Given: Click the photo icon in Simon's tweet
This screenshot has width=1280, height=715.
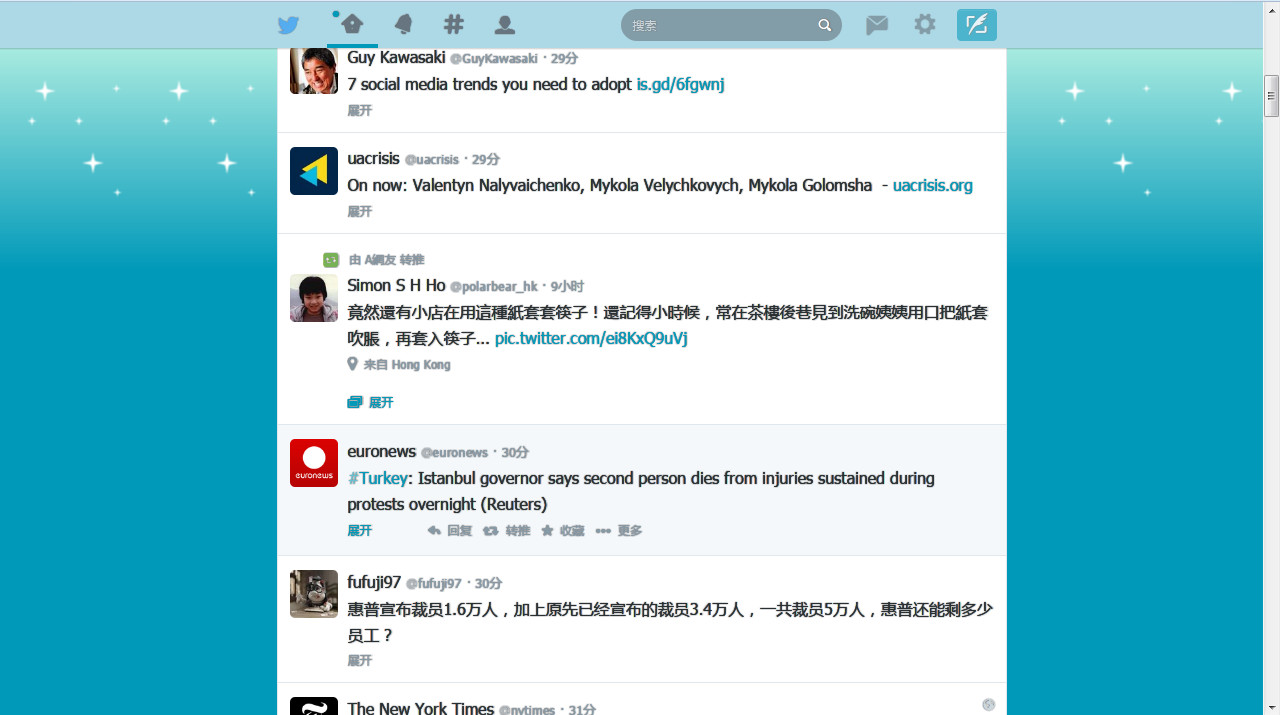Looking at the screenshot, I should 355,402.
